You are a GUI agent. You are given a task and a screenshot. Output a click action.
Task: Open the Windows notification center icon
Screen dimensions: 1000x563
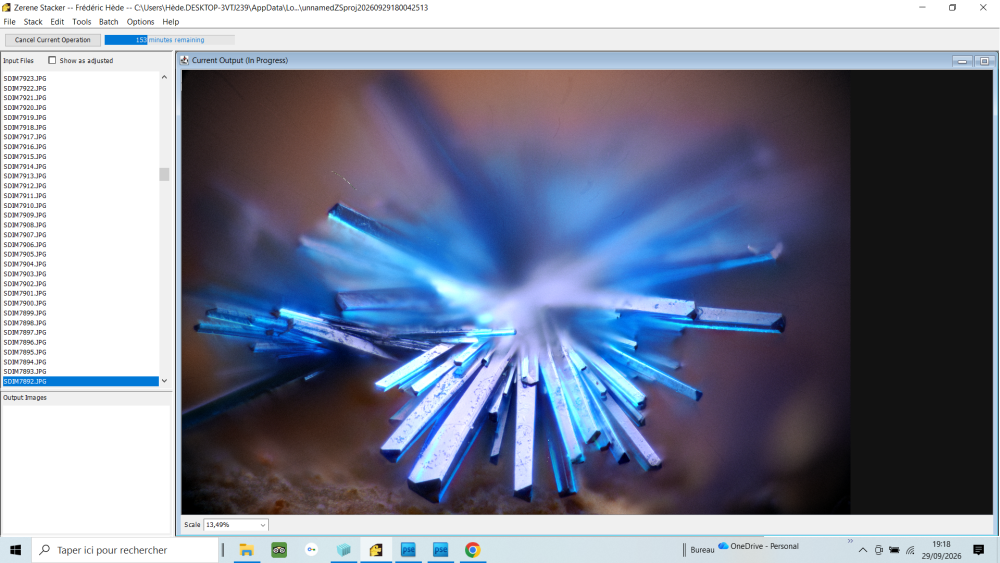(978, 550)
